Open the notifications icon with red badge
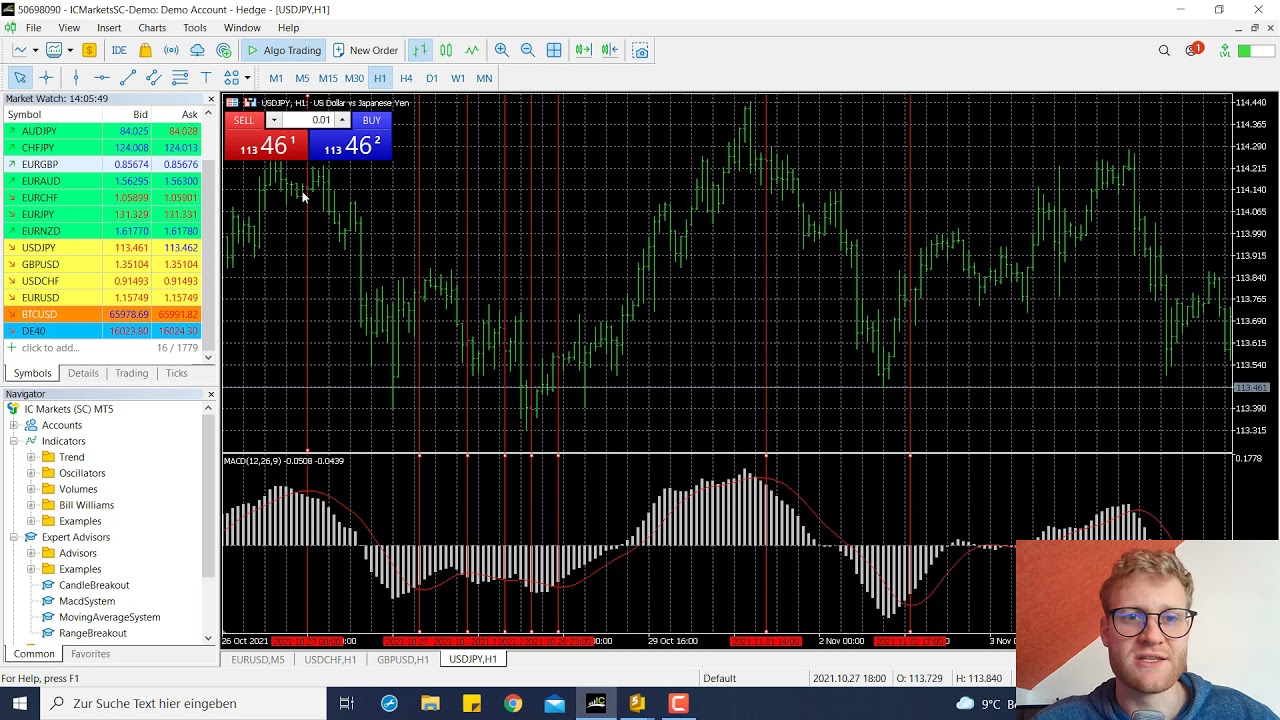Image resolution: width=1280 pixels, height=720 pixels. pyautogui.click(x=1193, y=50)
